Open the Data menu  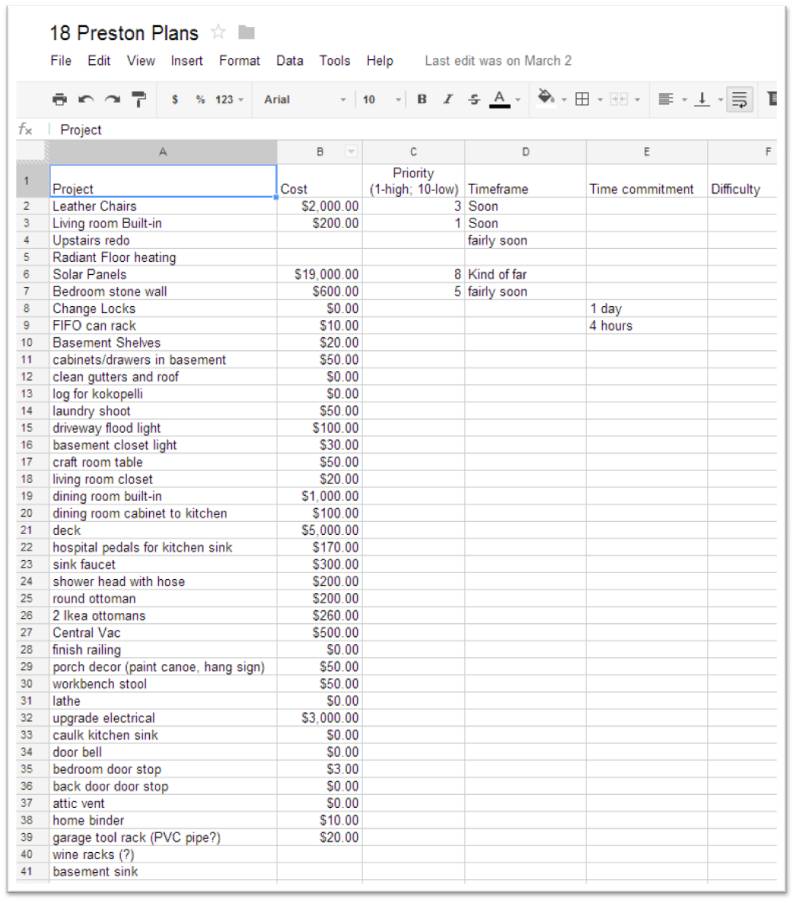point(290,61)
